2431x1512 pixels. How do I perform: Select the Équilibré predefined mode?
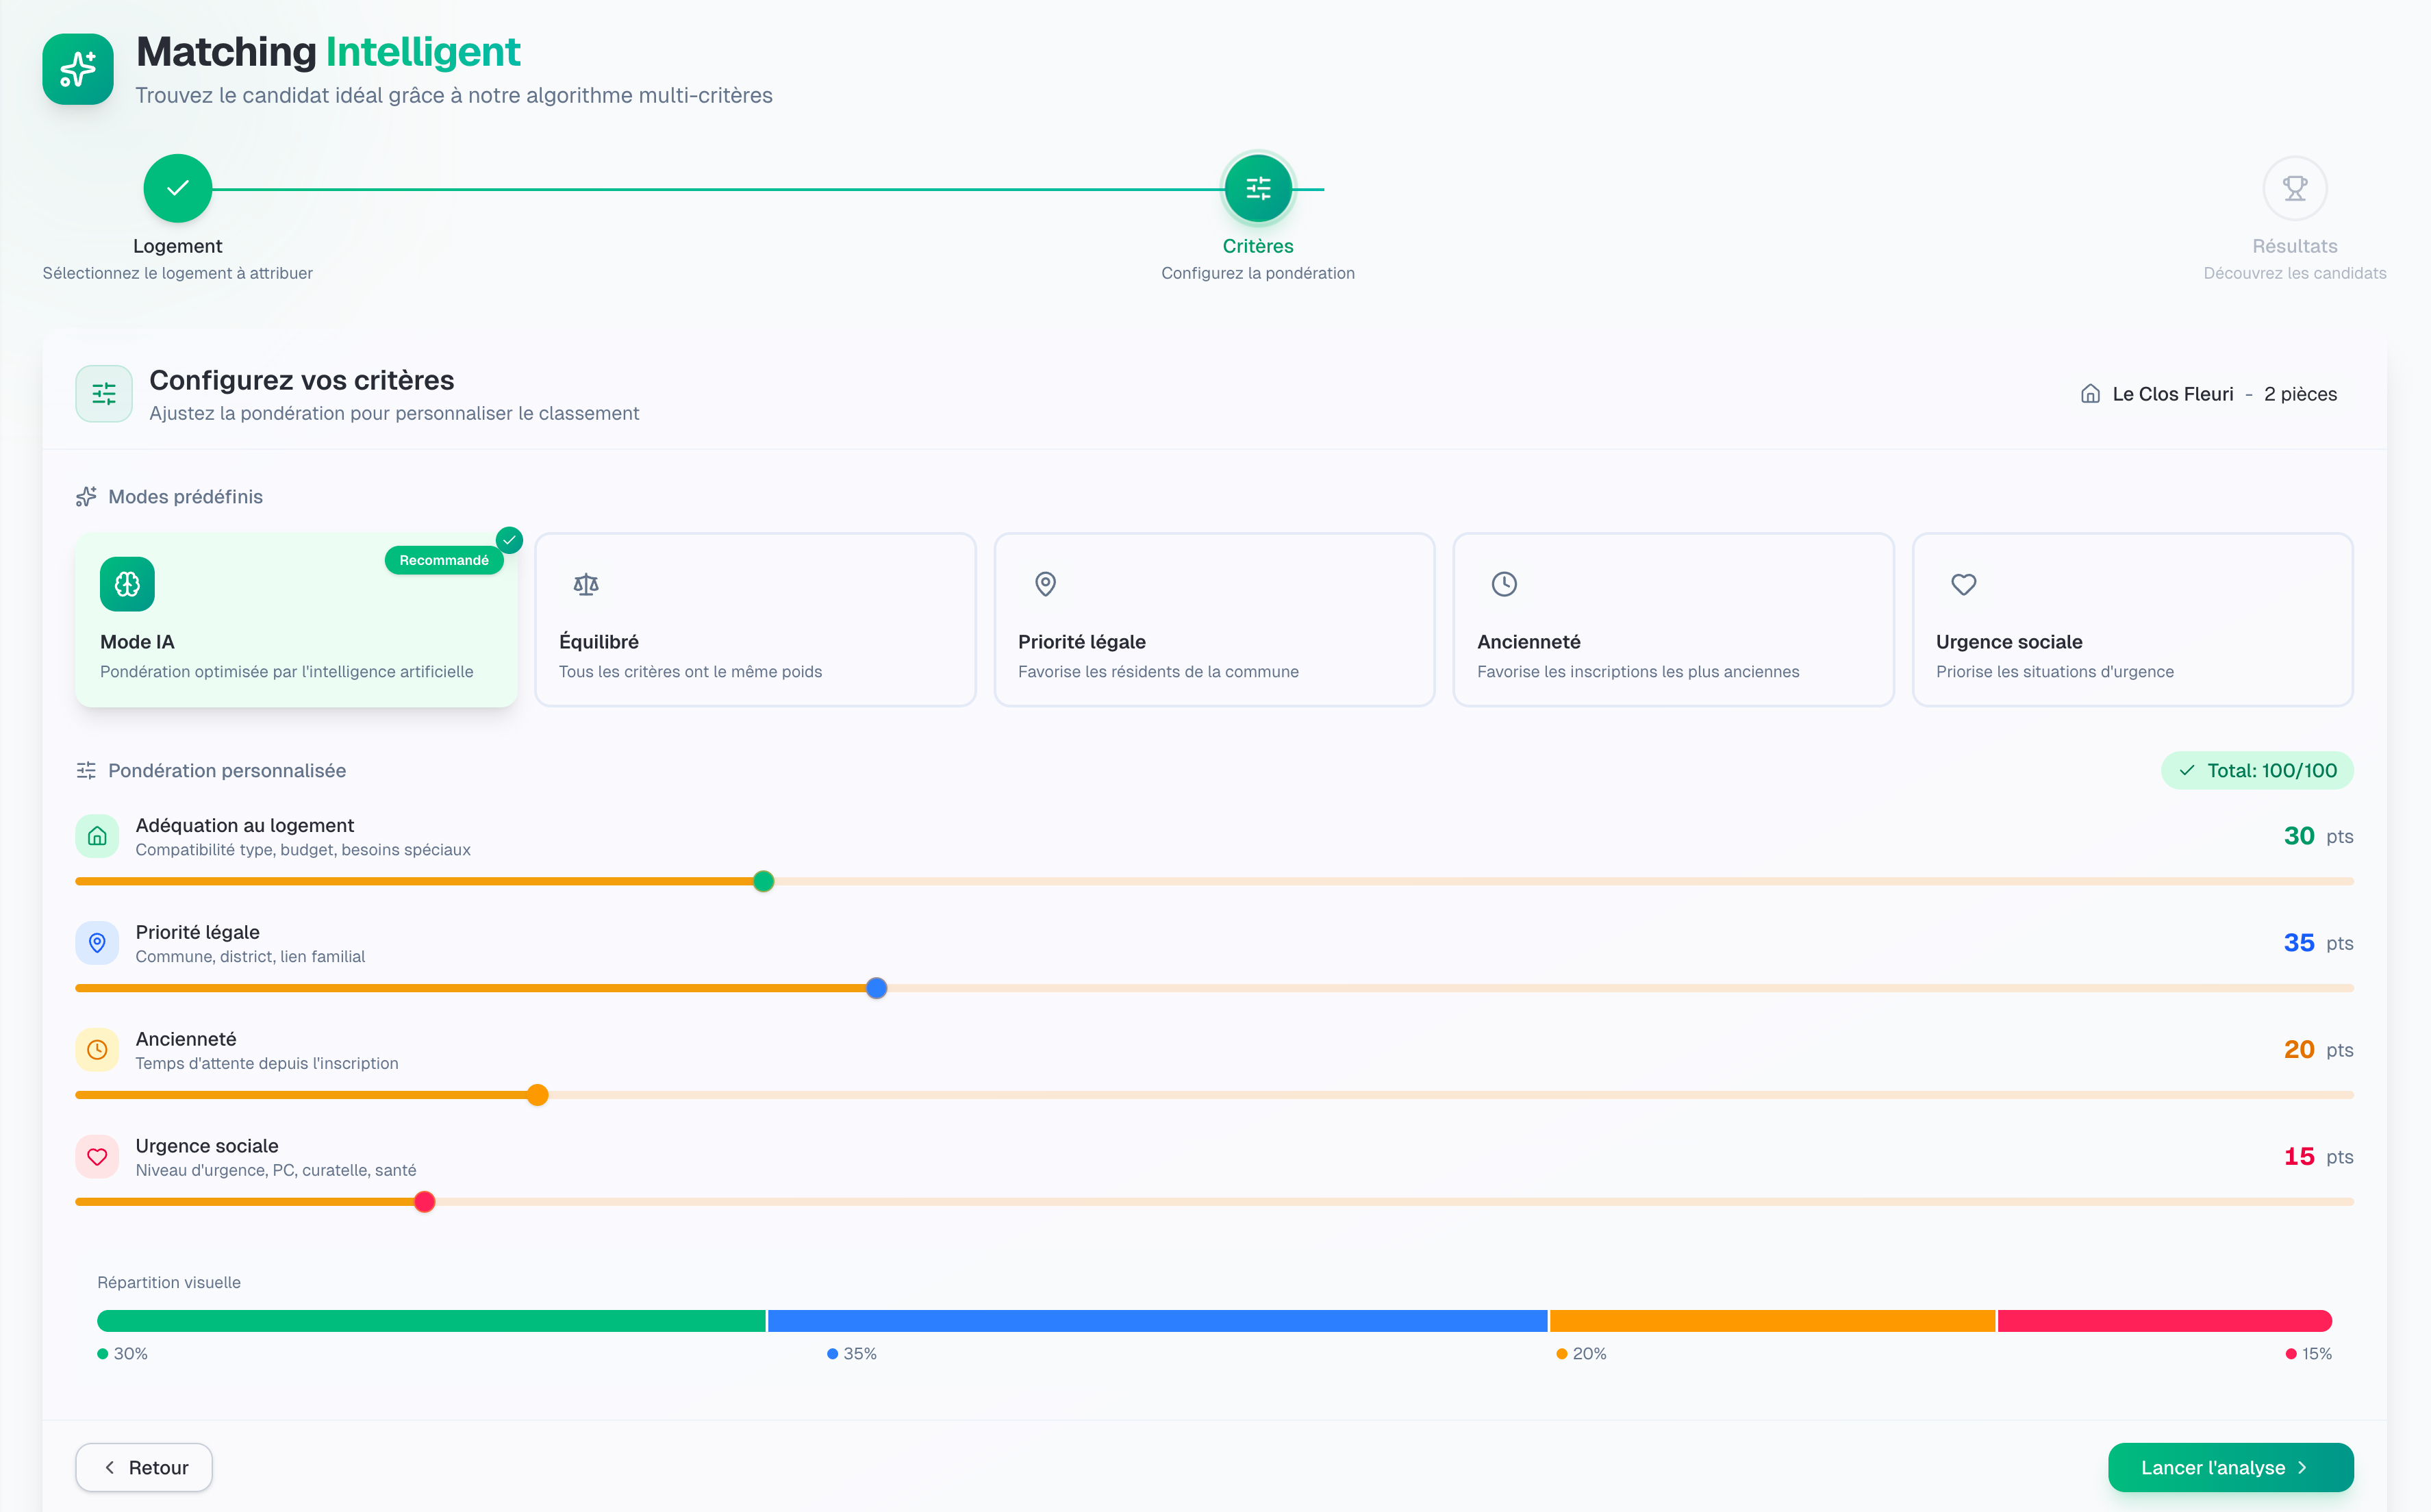click(755, 620)
